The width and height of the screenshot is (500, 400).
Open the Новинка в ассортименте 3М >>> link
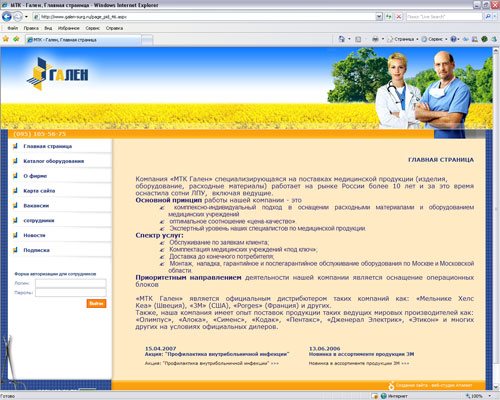(359, 363)
